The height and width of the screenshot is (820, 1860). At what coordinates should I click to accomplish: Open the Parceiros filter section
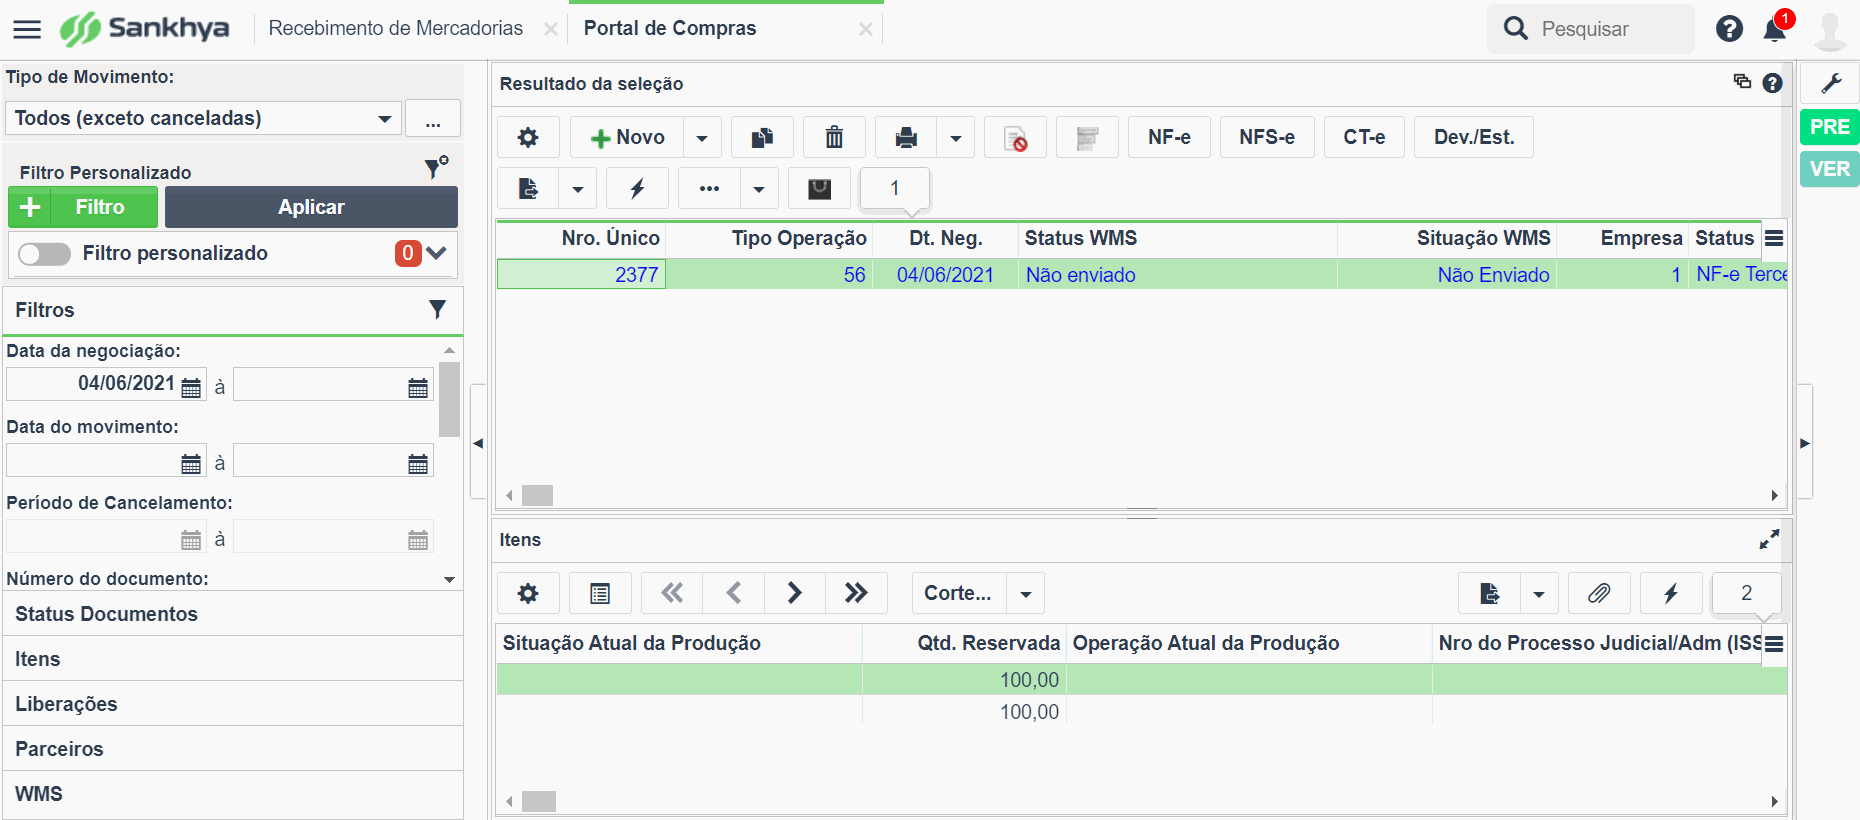click(233, 749)
